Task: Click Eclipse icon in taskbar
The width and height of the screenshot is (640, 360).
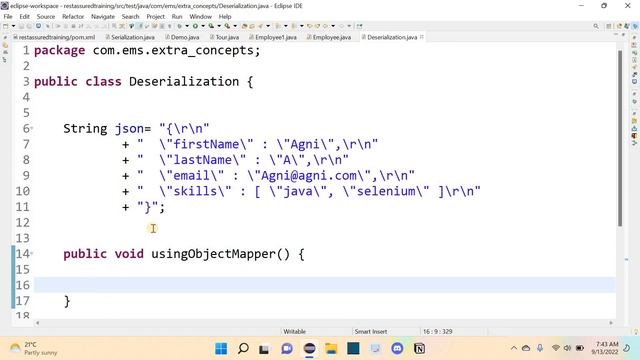Action: click(309, 349)
